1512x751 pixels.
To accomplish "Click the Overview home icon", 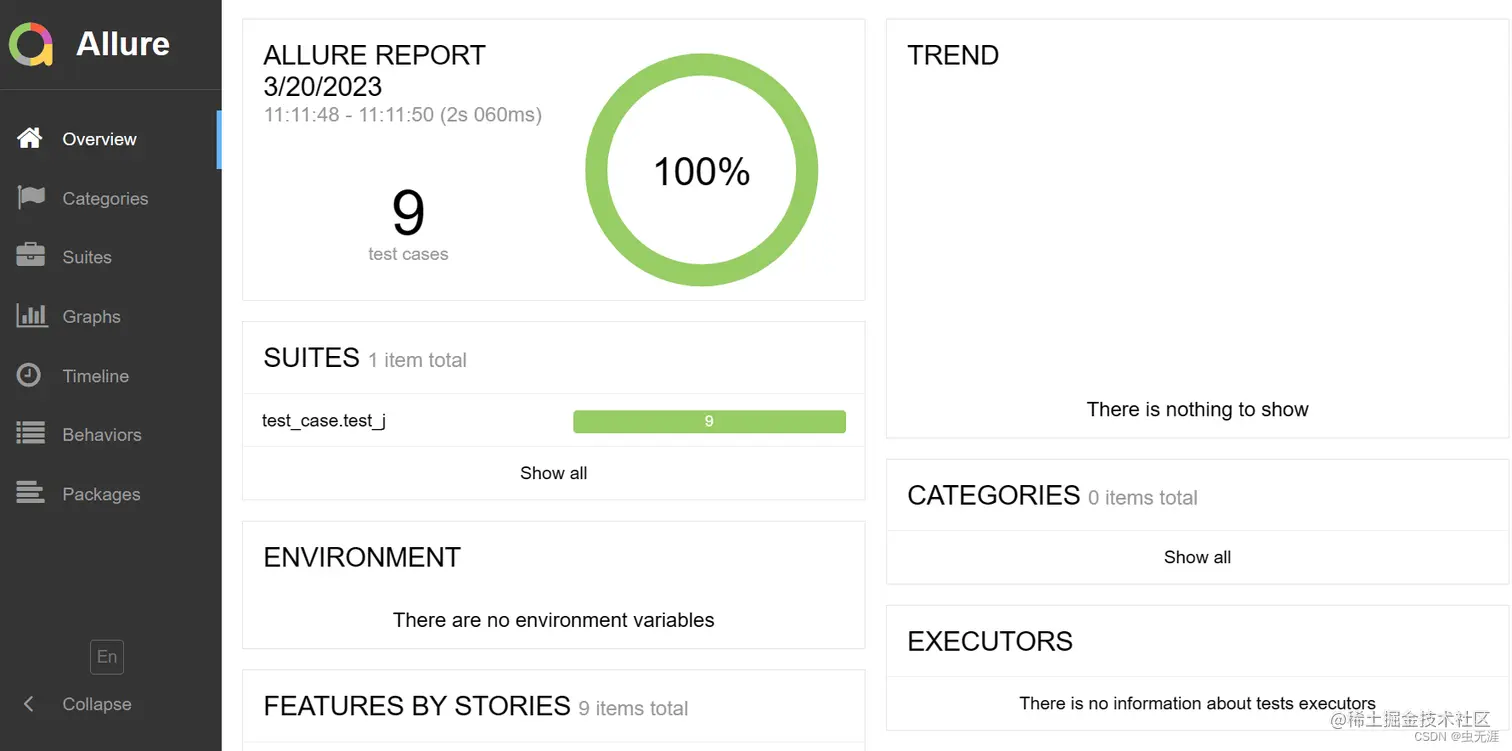I will pyautogui.click(x=30, y=138).
